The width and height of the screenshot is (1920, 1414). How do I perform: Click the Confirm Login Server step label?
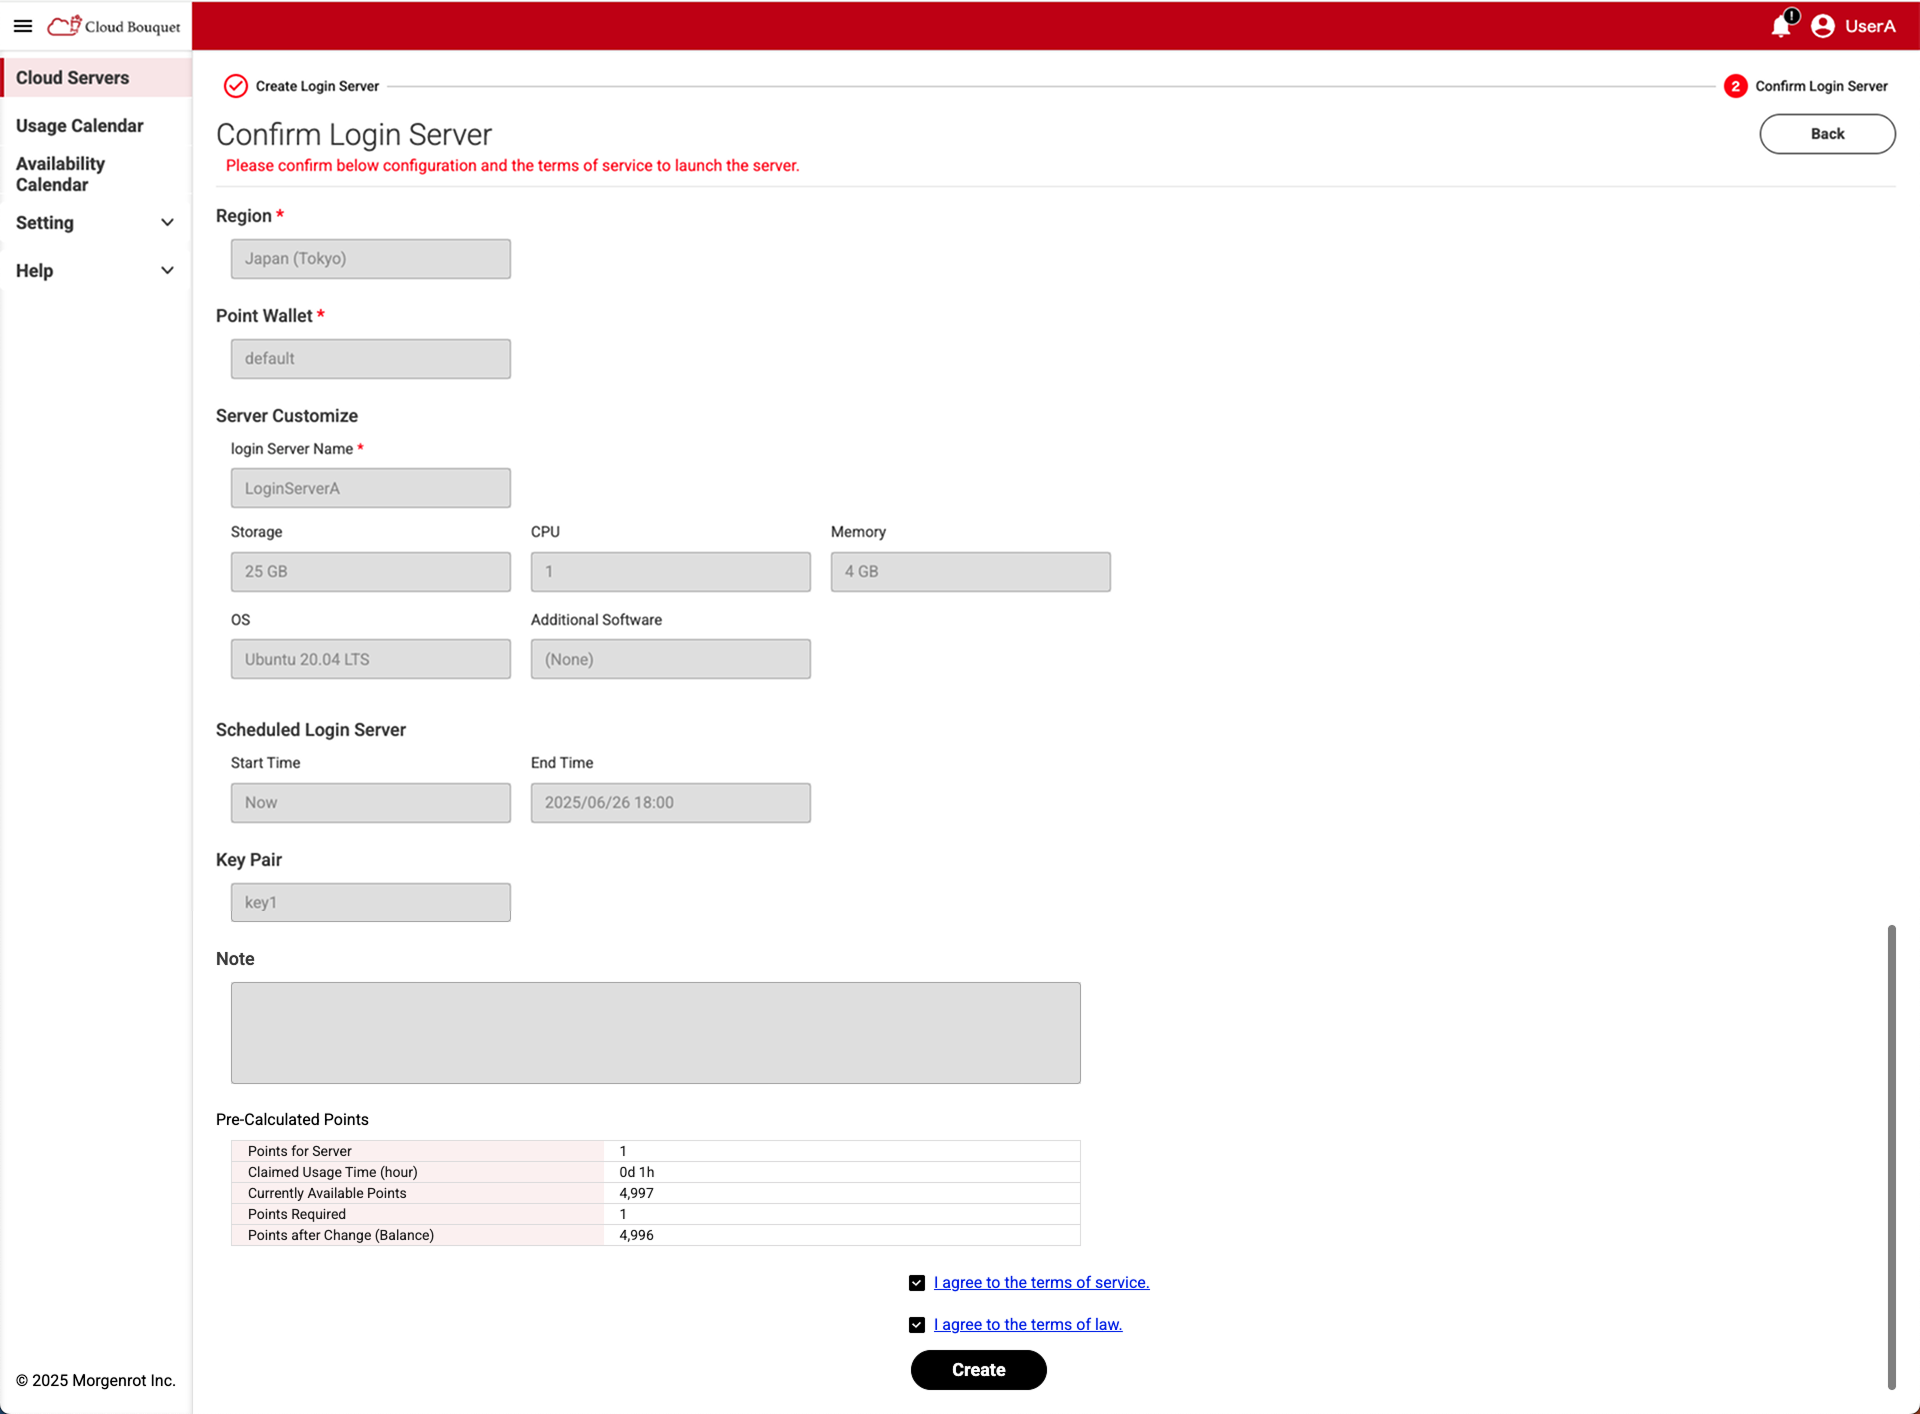click(x=1821, y=86)
